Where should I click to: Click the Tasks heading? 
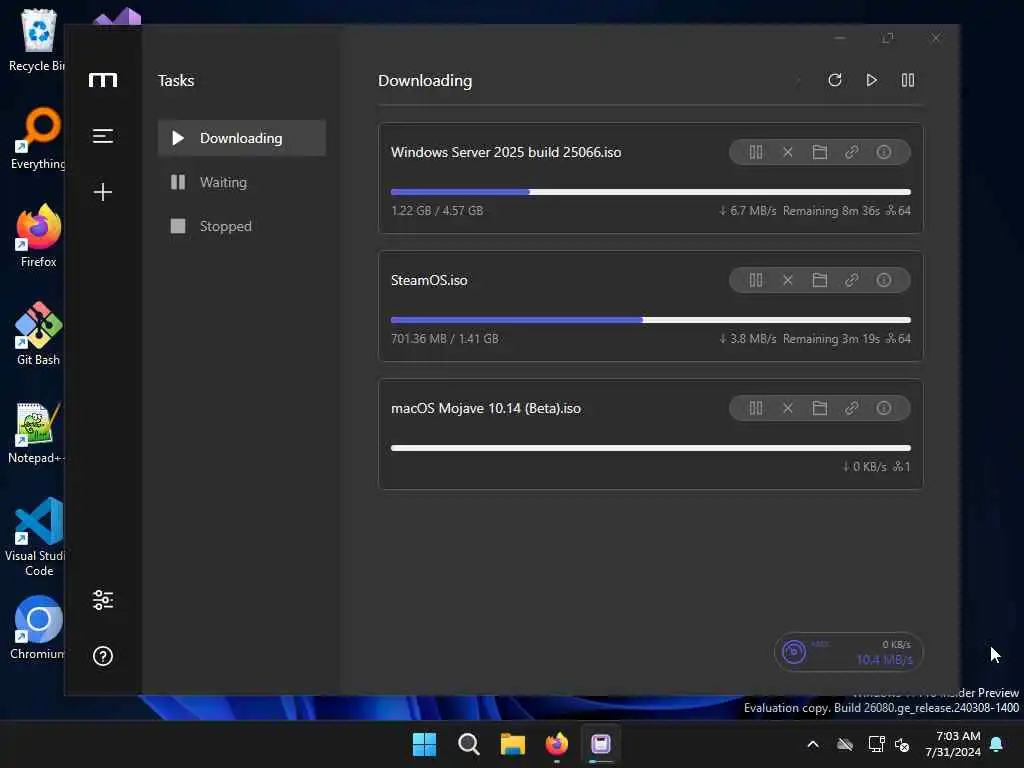[x=176, y=80]
